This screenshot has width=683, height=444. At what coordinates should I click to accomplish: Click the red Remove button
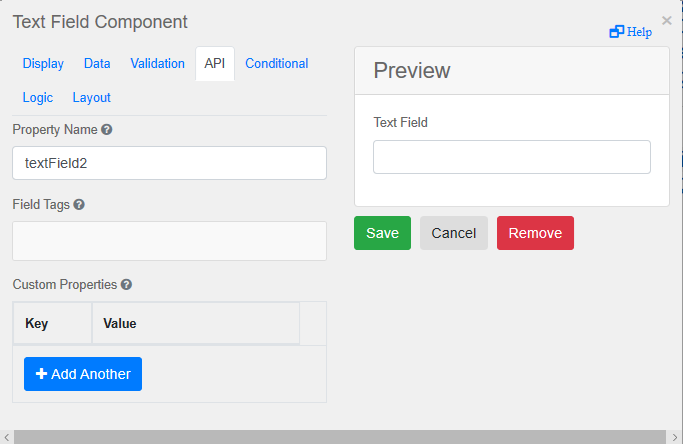pyautogui.click(x=535, y=233)
